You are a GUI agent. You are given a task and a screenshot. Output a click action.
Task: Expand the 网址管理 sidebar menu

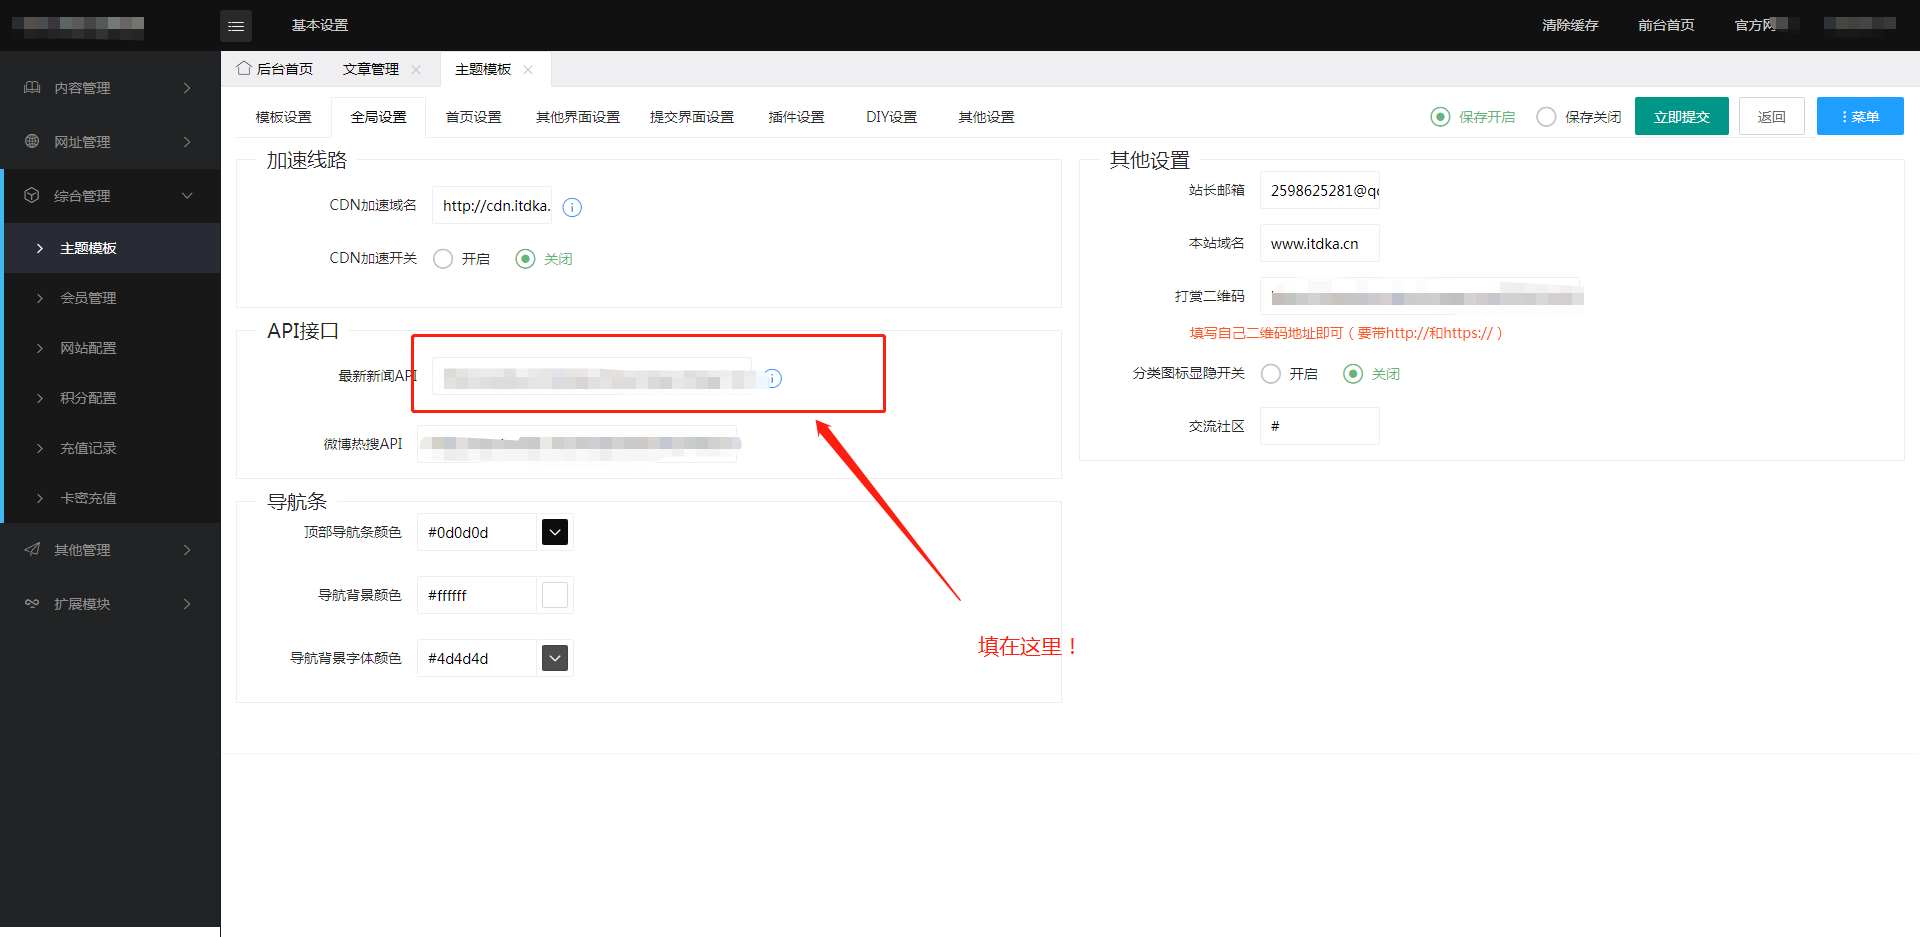tap(110, 142)
